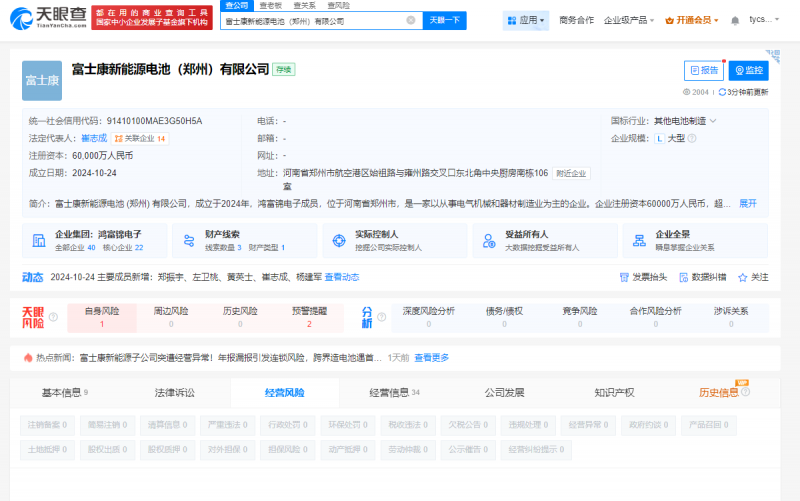Open 债务/债权 analysis item

coord(504,317)
